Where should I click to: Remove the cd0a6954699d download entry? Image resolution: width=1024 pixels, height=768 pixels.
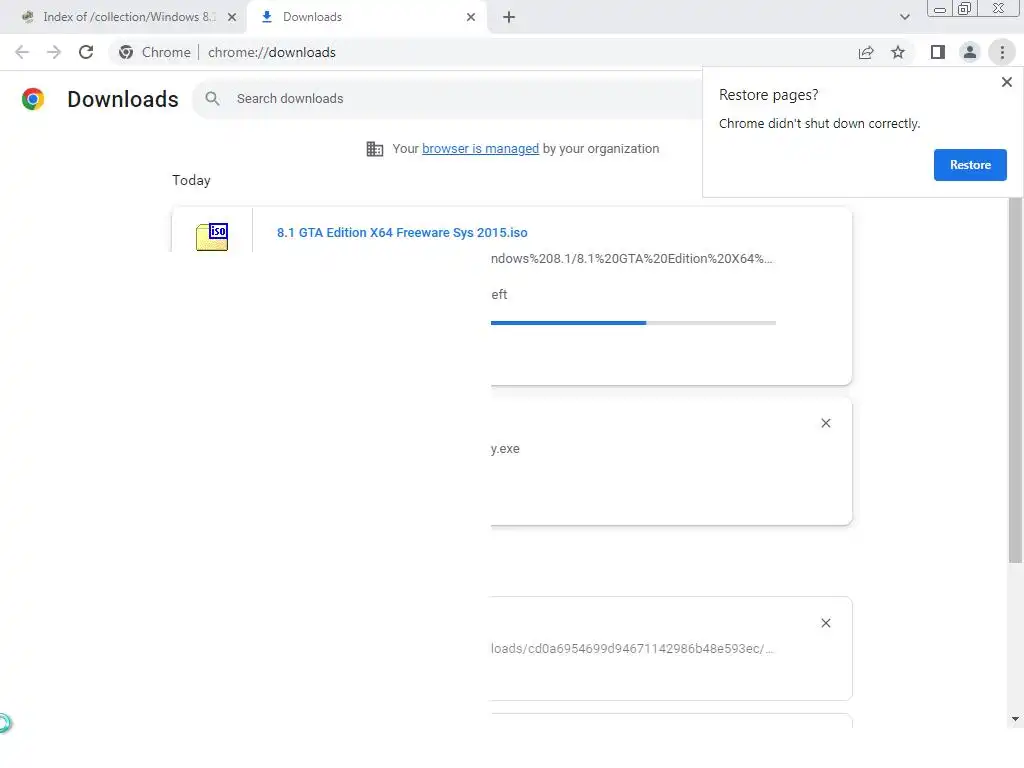pos(825,623)
